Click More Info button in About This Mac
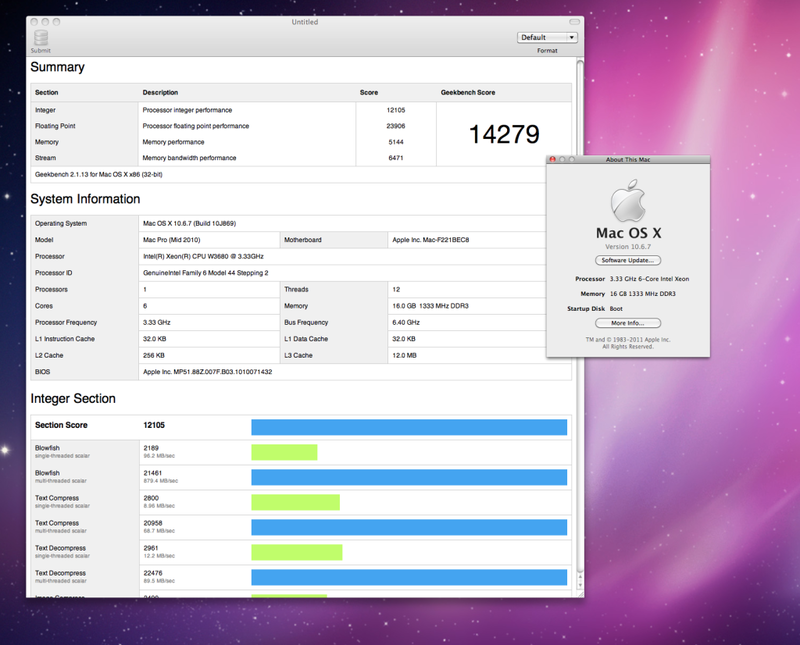Screen dimensions: 800x645 pyautogui.click(x=628, y=323)
